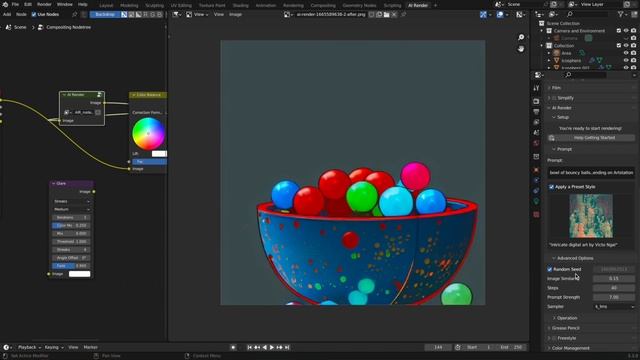Click the preset style thumbnail
Viewport: 640px width, 360px height.
pyautogui.click(x=591, y=216)
